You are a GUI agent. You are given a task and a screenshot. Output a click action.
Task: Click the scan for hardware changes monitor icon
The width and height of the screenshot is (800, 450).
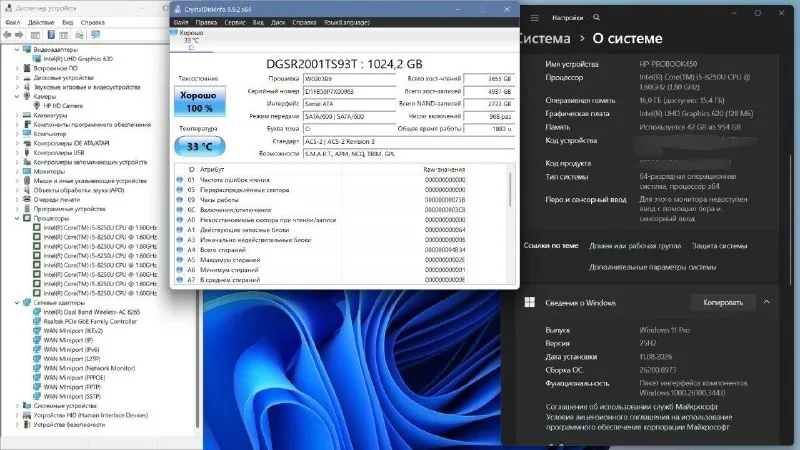tap(95, 35)
